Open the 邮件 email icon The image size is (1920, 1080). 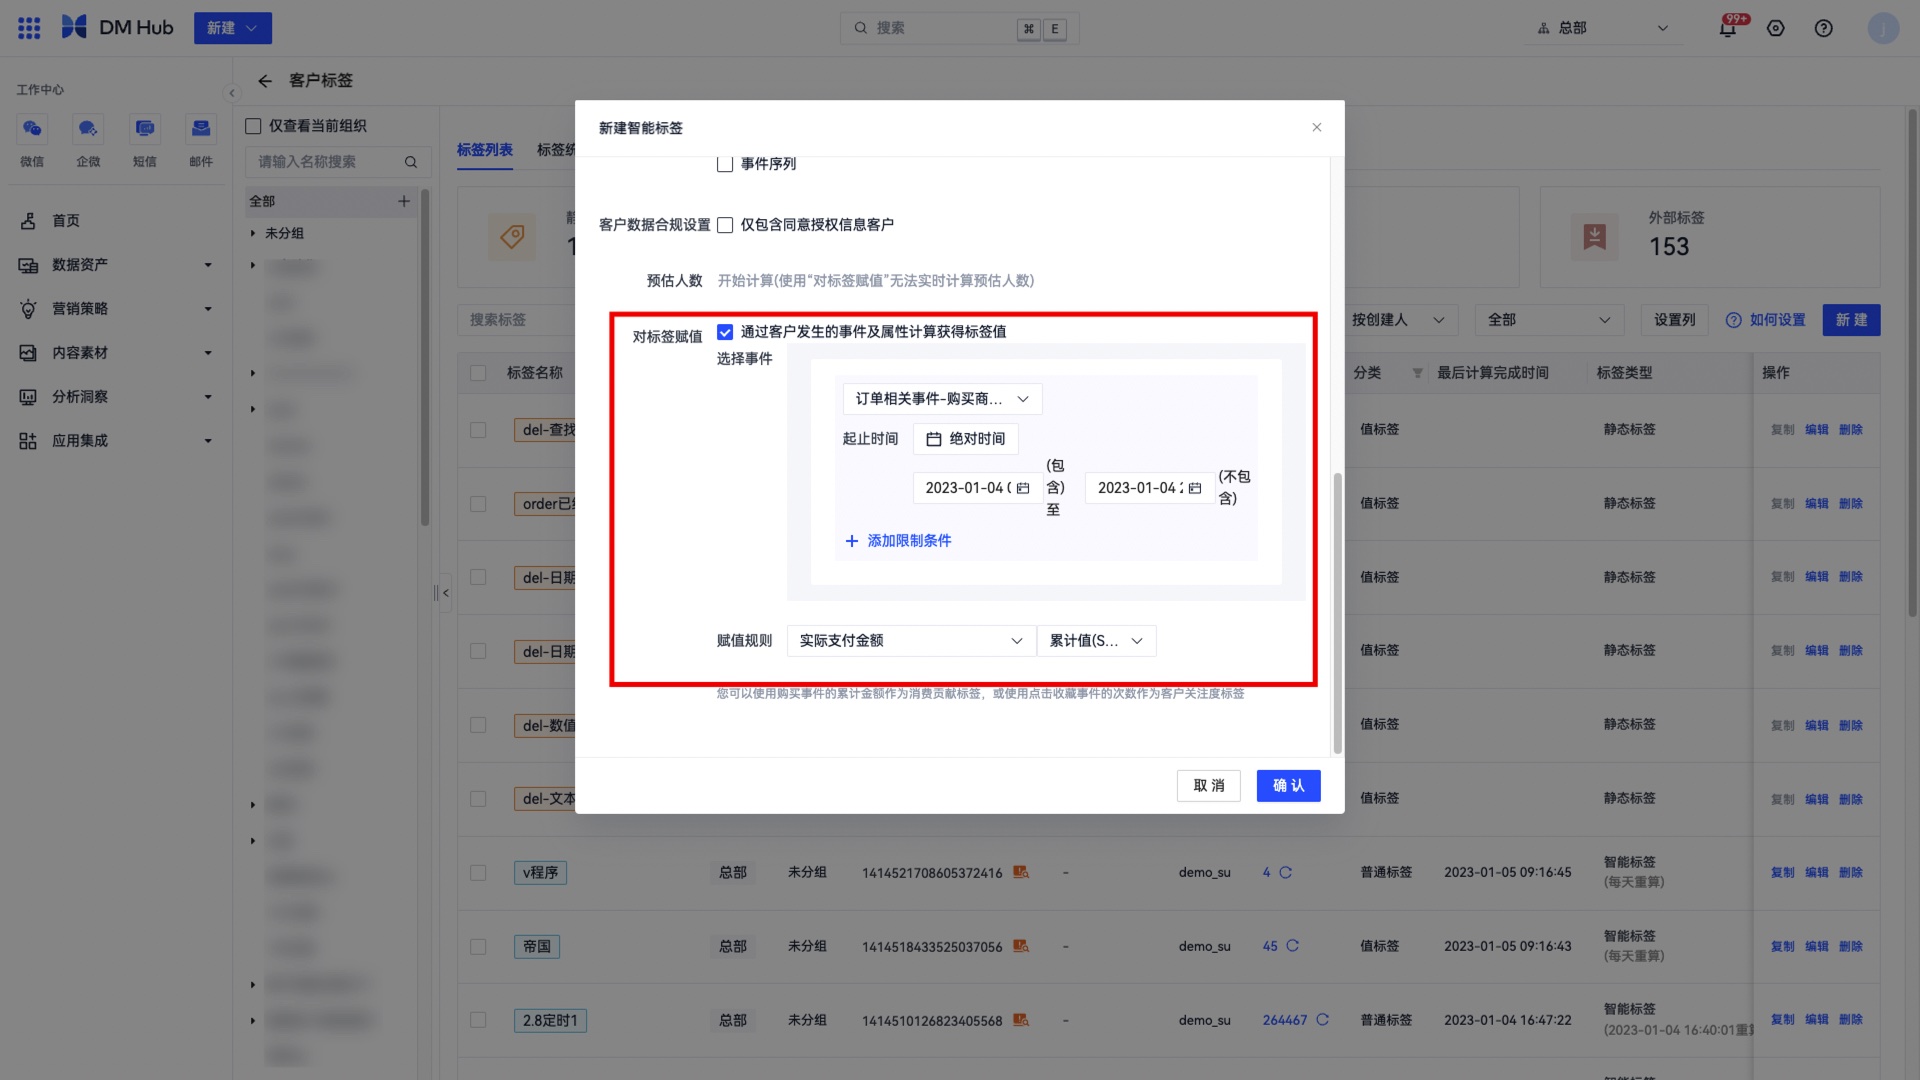(201, 129)
